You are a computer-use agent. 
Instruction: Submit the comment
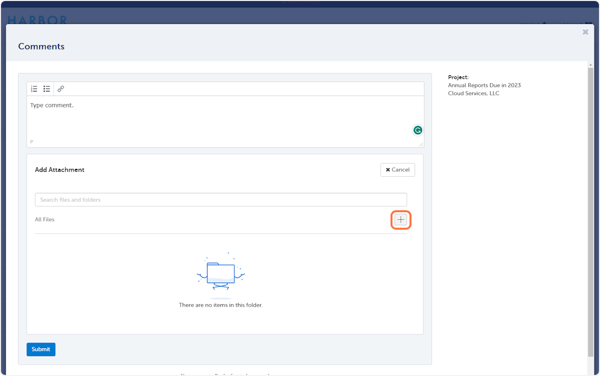coord(41,349)
